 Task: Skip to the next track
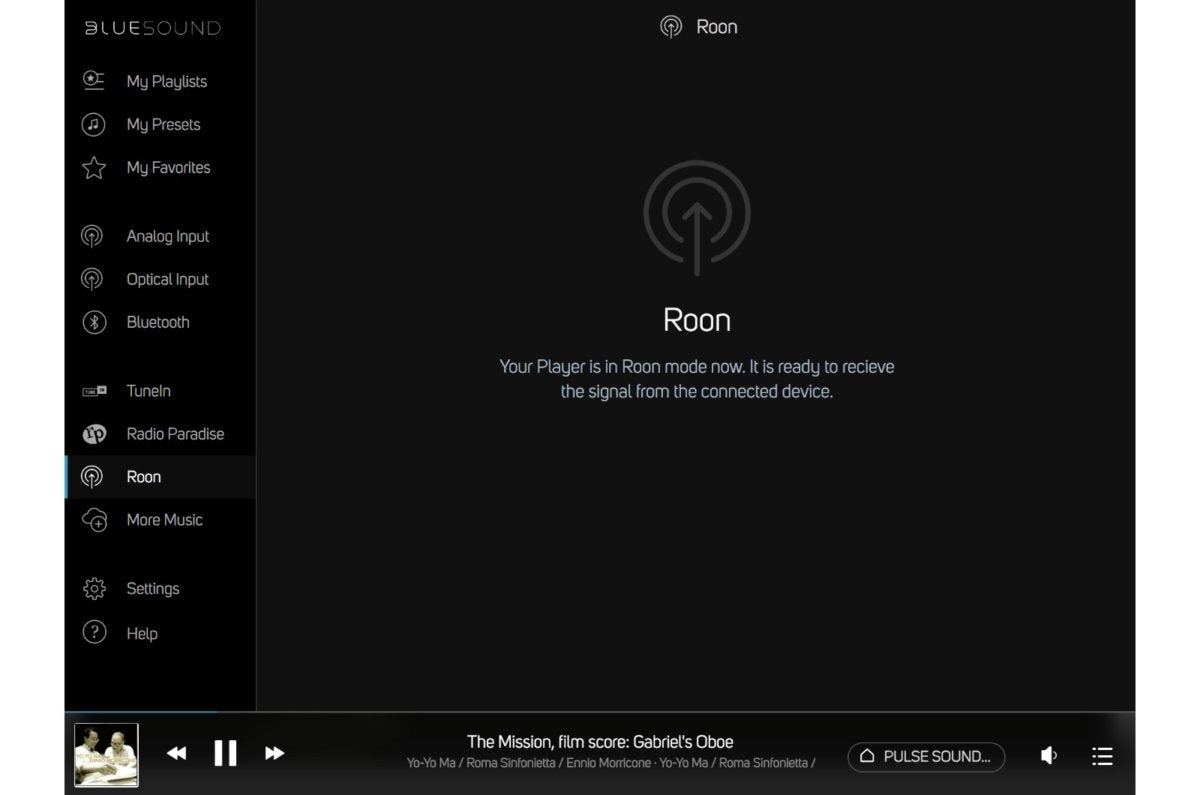275,754
